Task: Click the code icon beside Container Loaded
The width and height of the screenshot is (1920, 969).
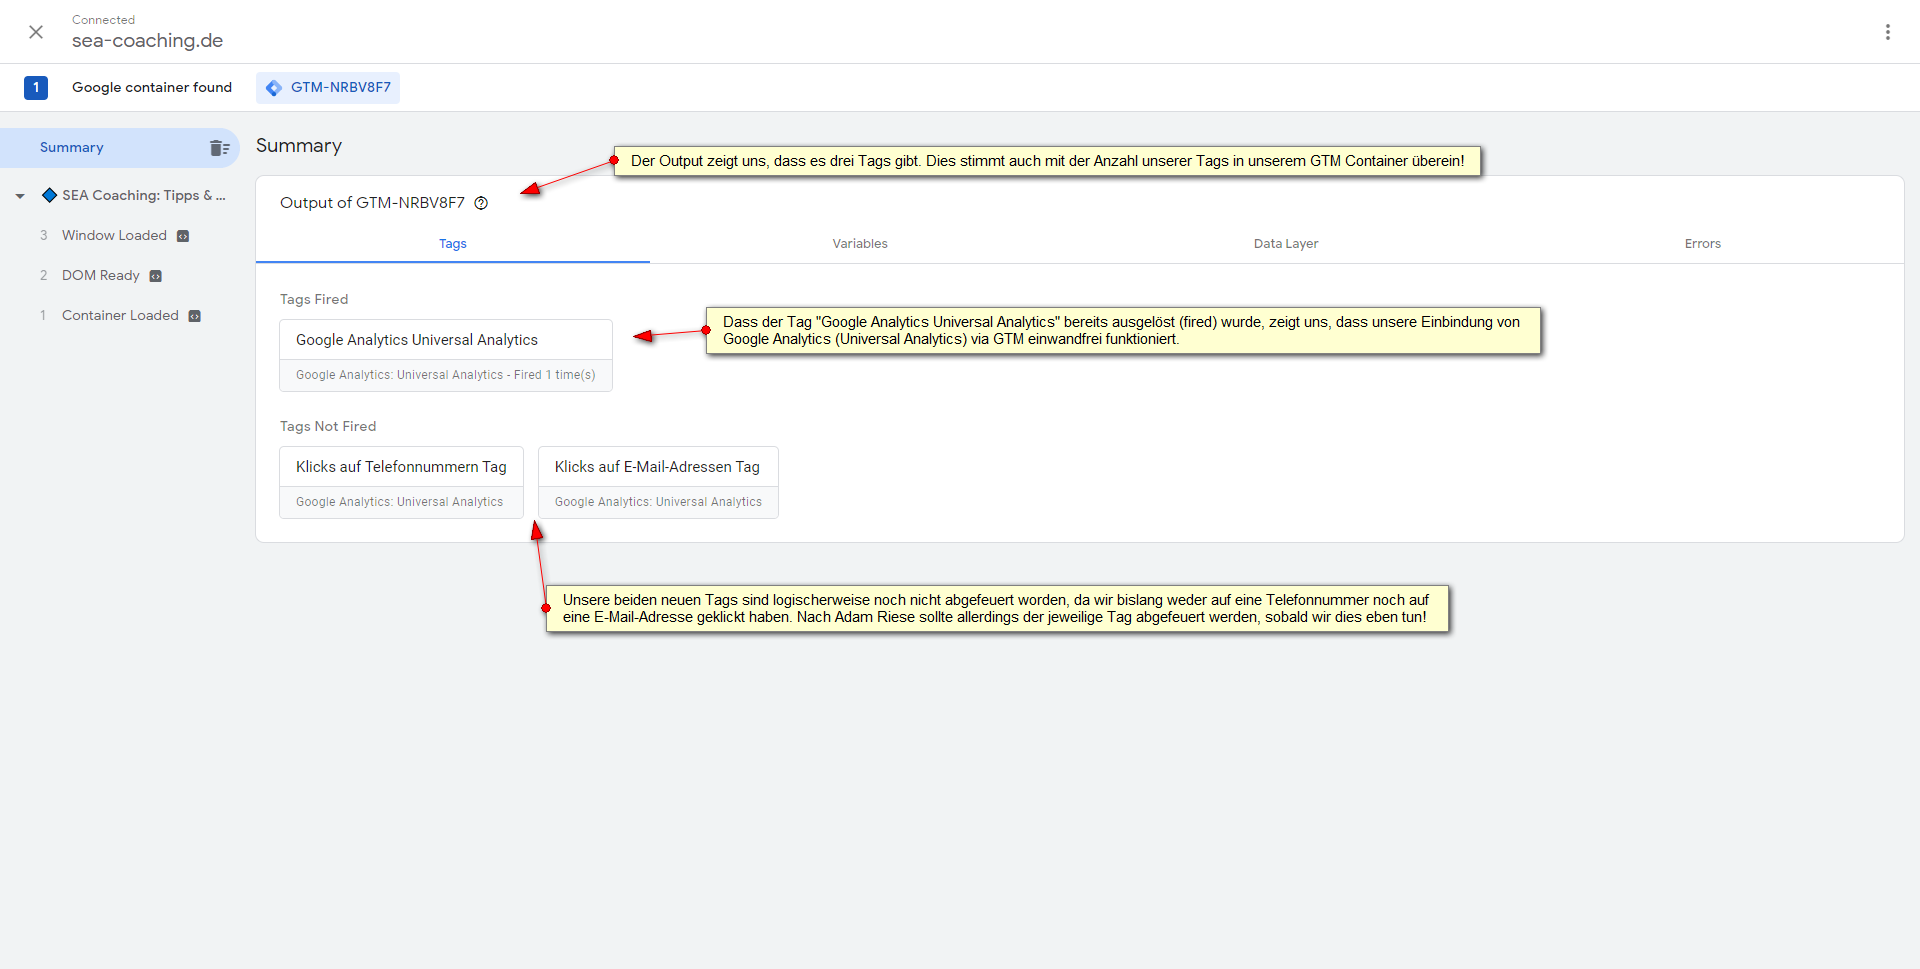Action: coord(195,316)
